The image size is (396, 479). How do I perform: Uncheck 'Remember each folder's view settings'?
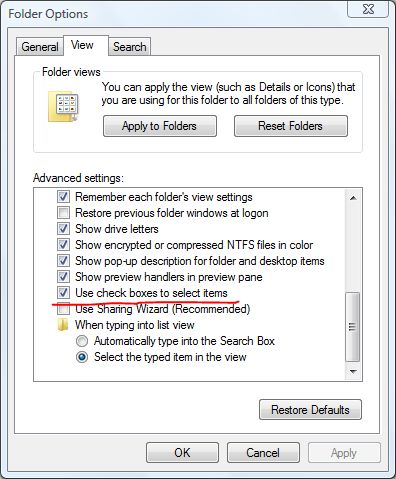[63, 197]
